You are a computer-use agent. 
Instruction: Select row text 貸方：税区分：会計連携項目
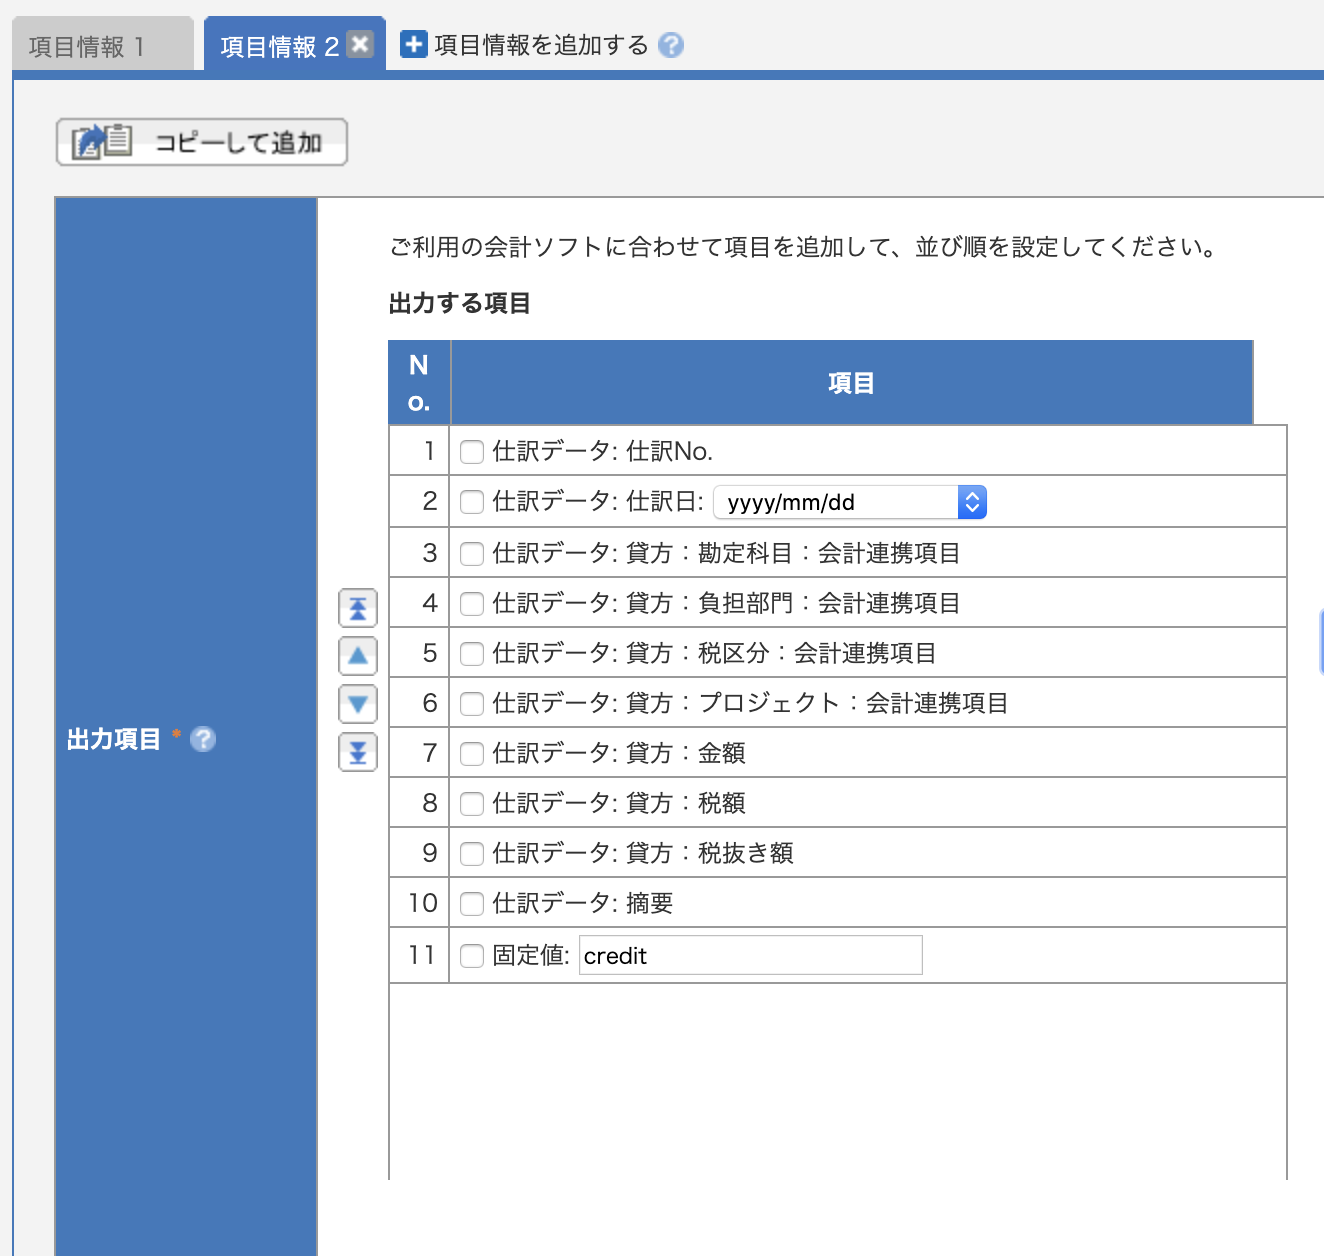pyautogui.click(x=781, y=653)
